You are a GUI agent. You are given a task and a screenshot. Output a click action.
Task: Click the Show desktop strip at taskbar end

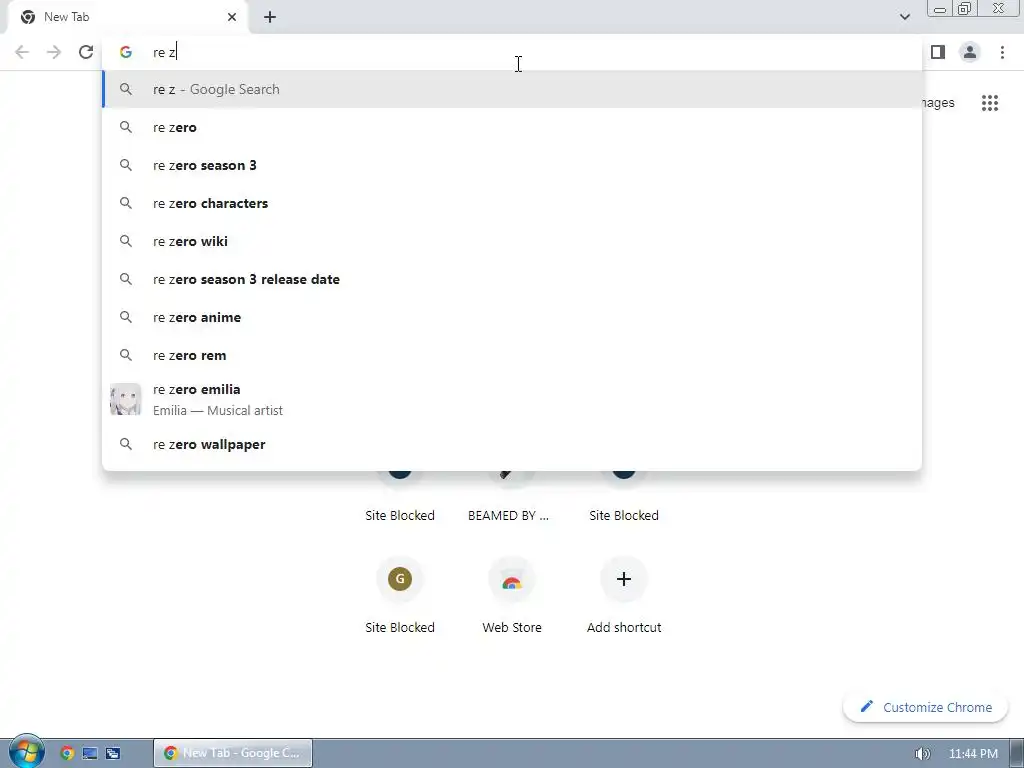1016,753
